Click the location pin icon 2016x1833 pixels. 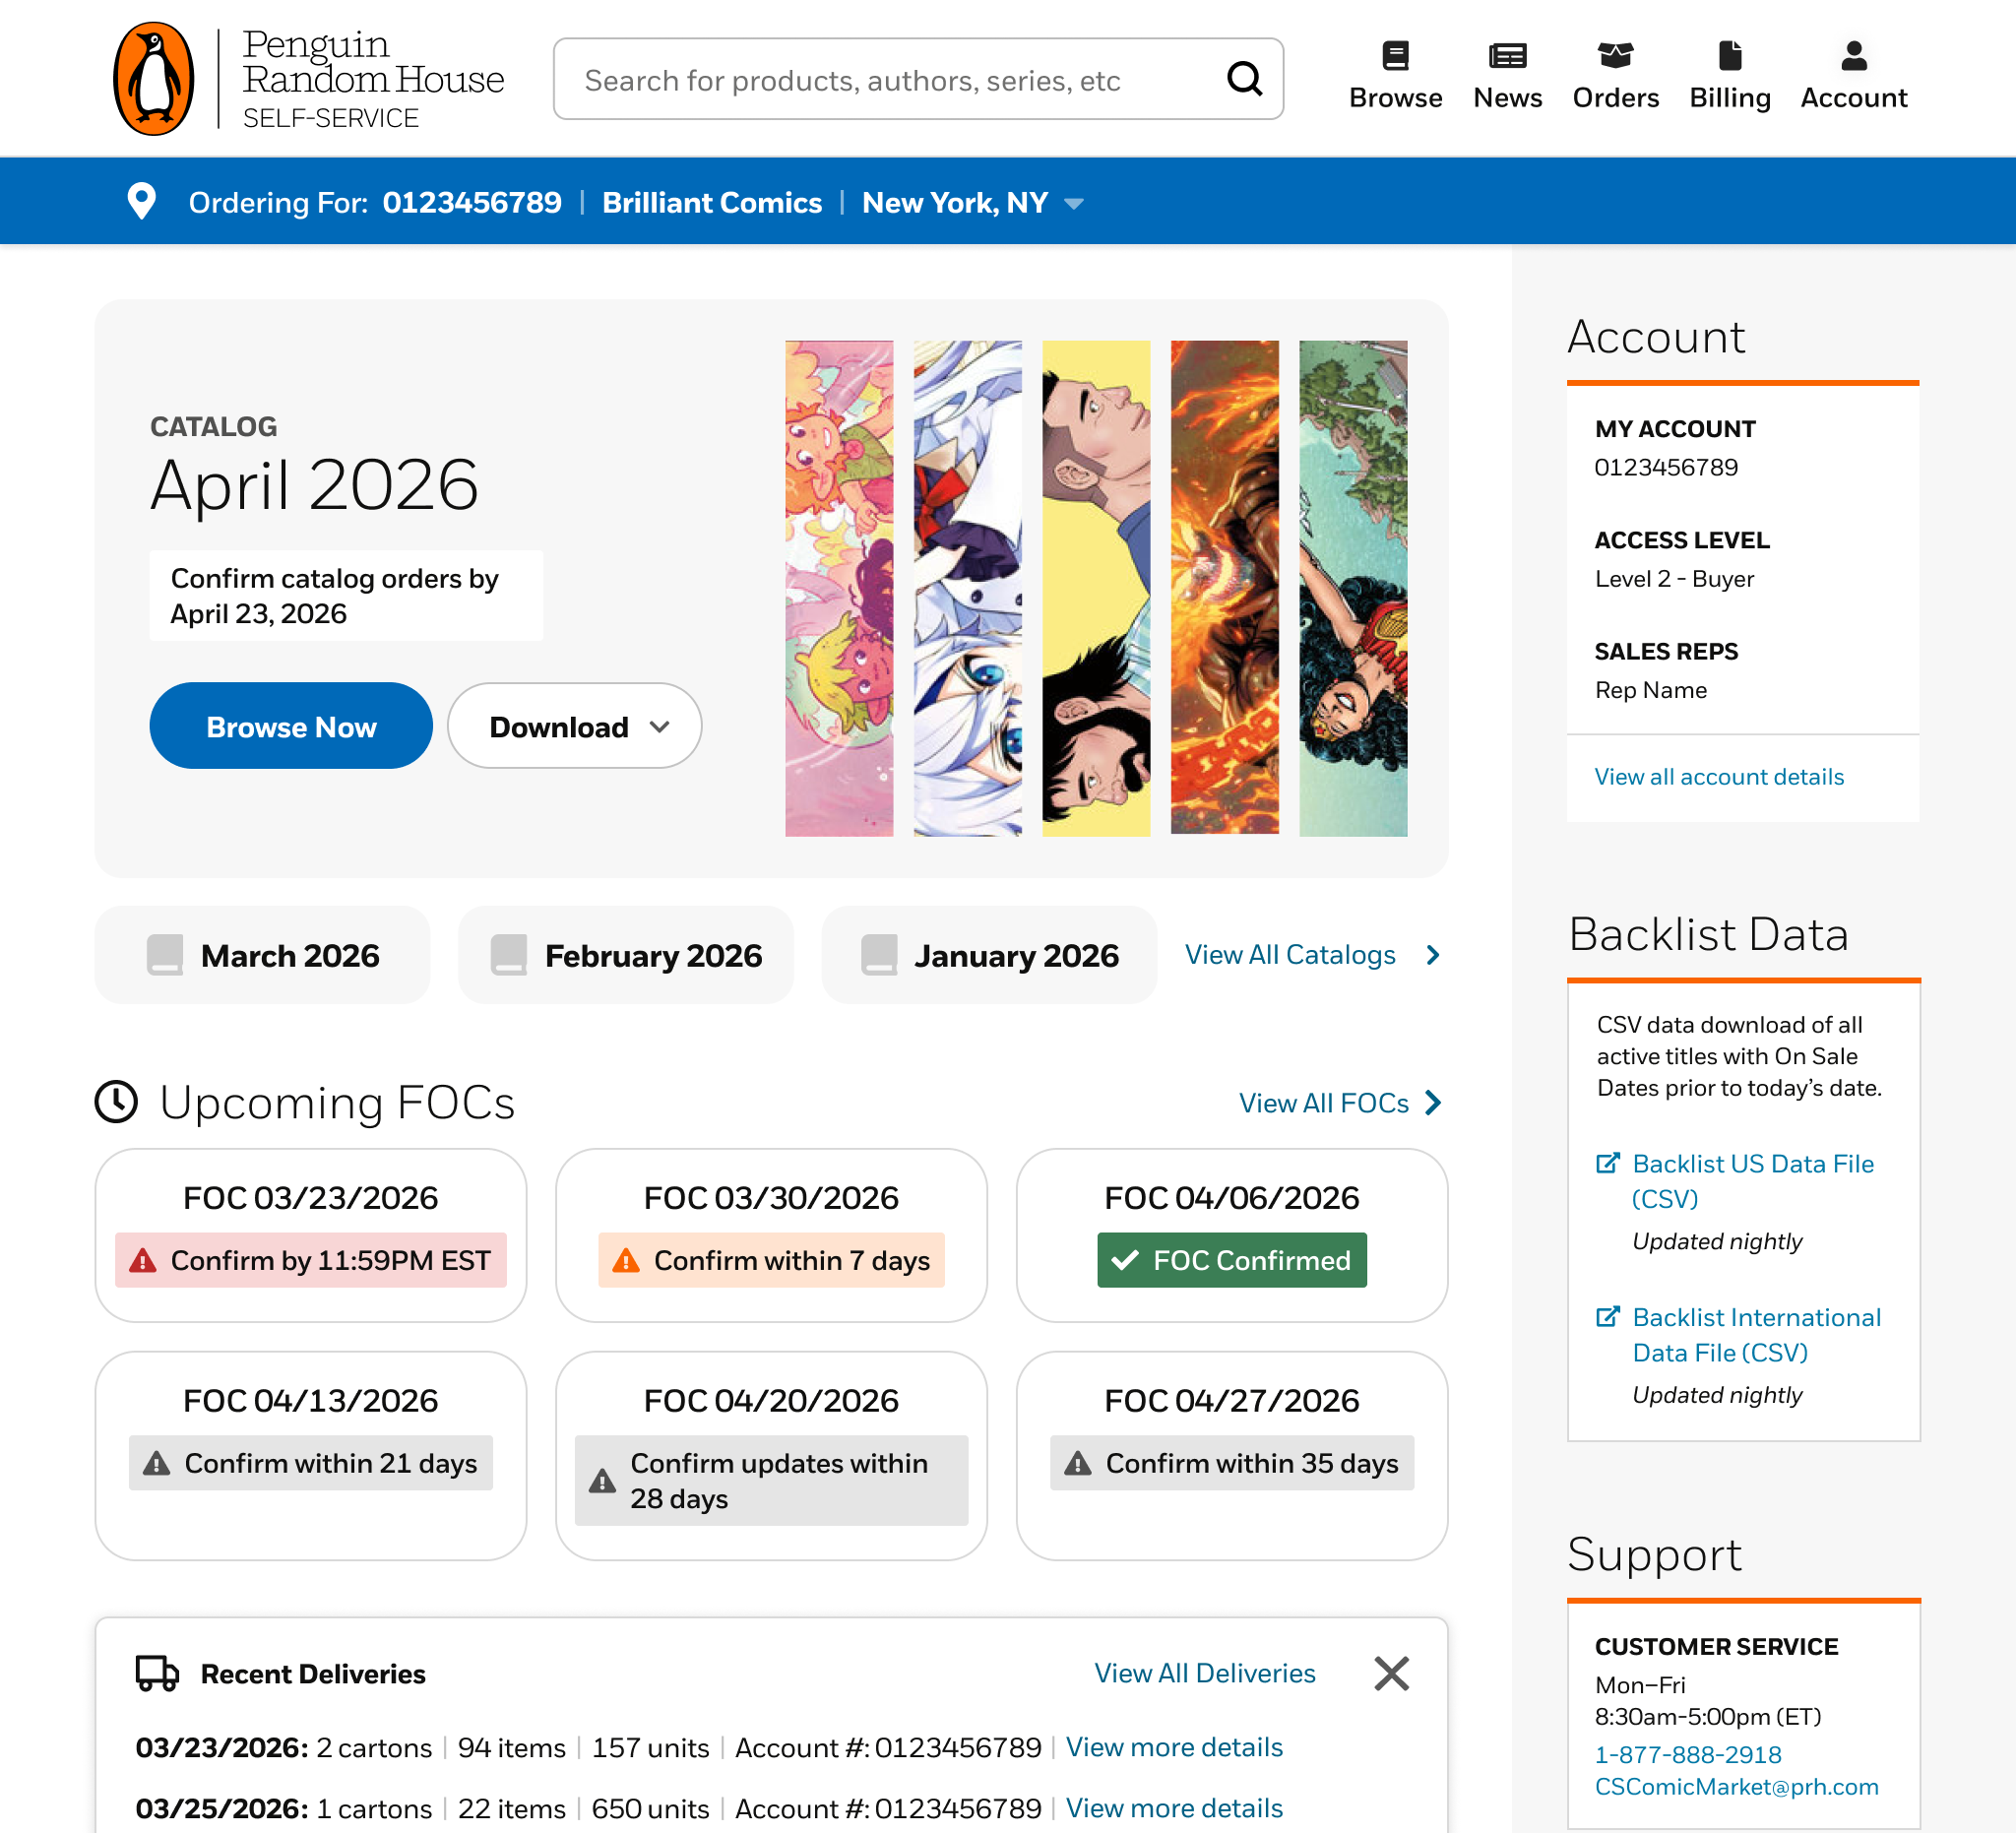tap(142, 202)
